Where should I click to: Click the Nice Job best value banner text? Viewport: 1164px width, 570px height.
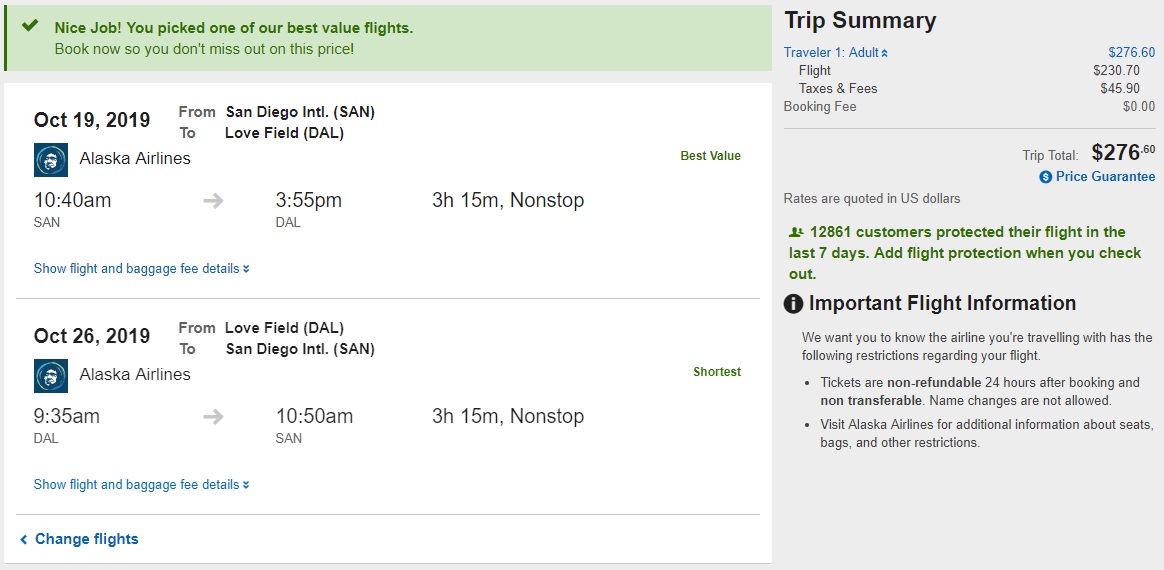[233, 28]
